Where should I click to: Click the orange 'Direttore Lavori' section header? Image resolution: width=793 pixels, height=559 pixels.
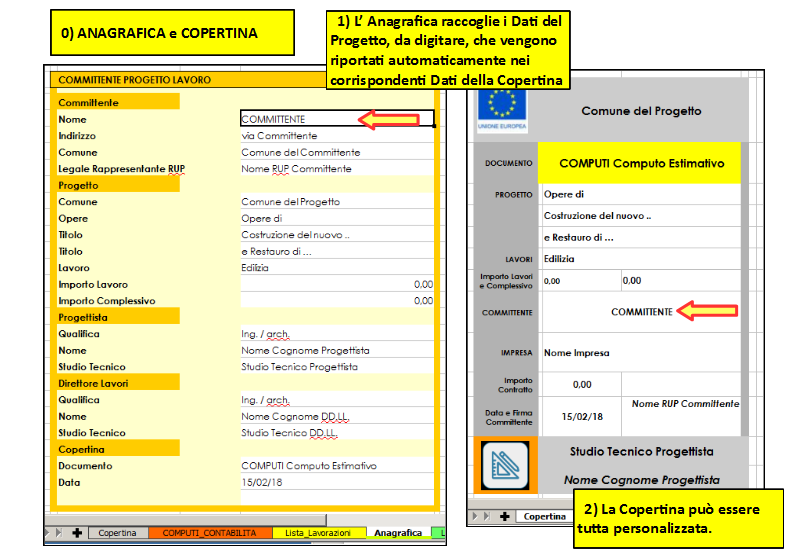(118, 383)
